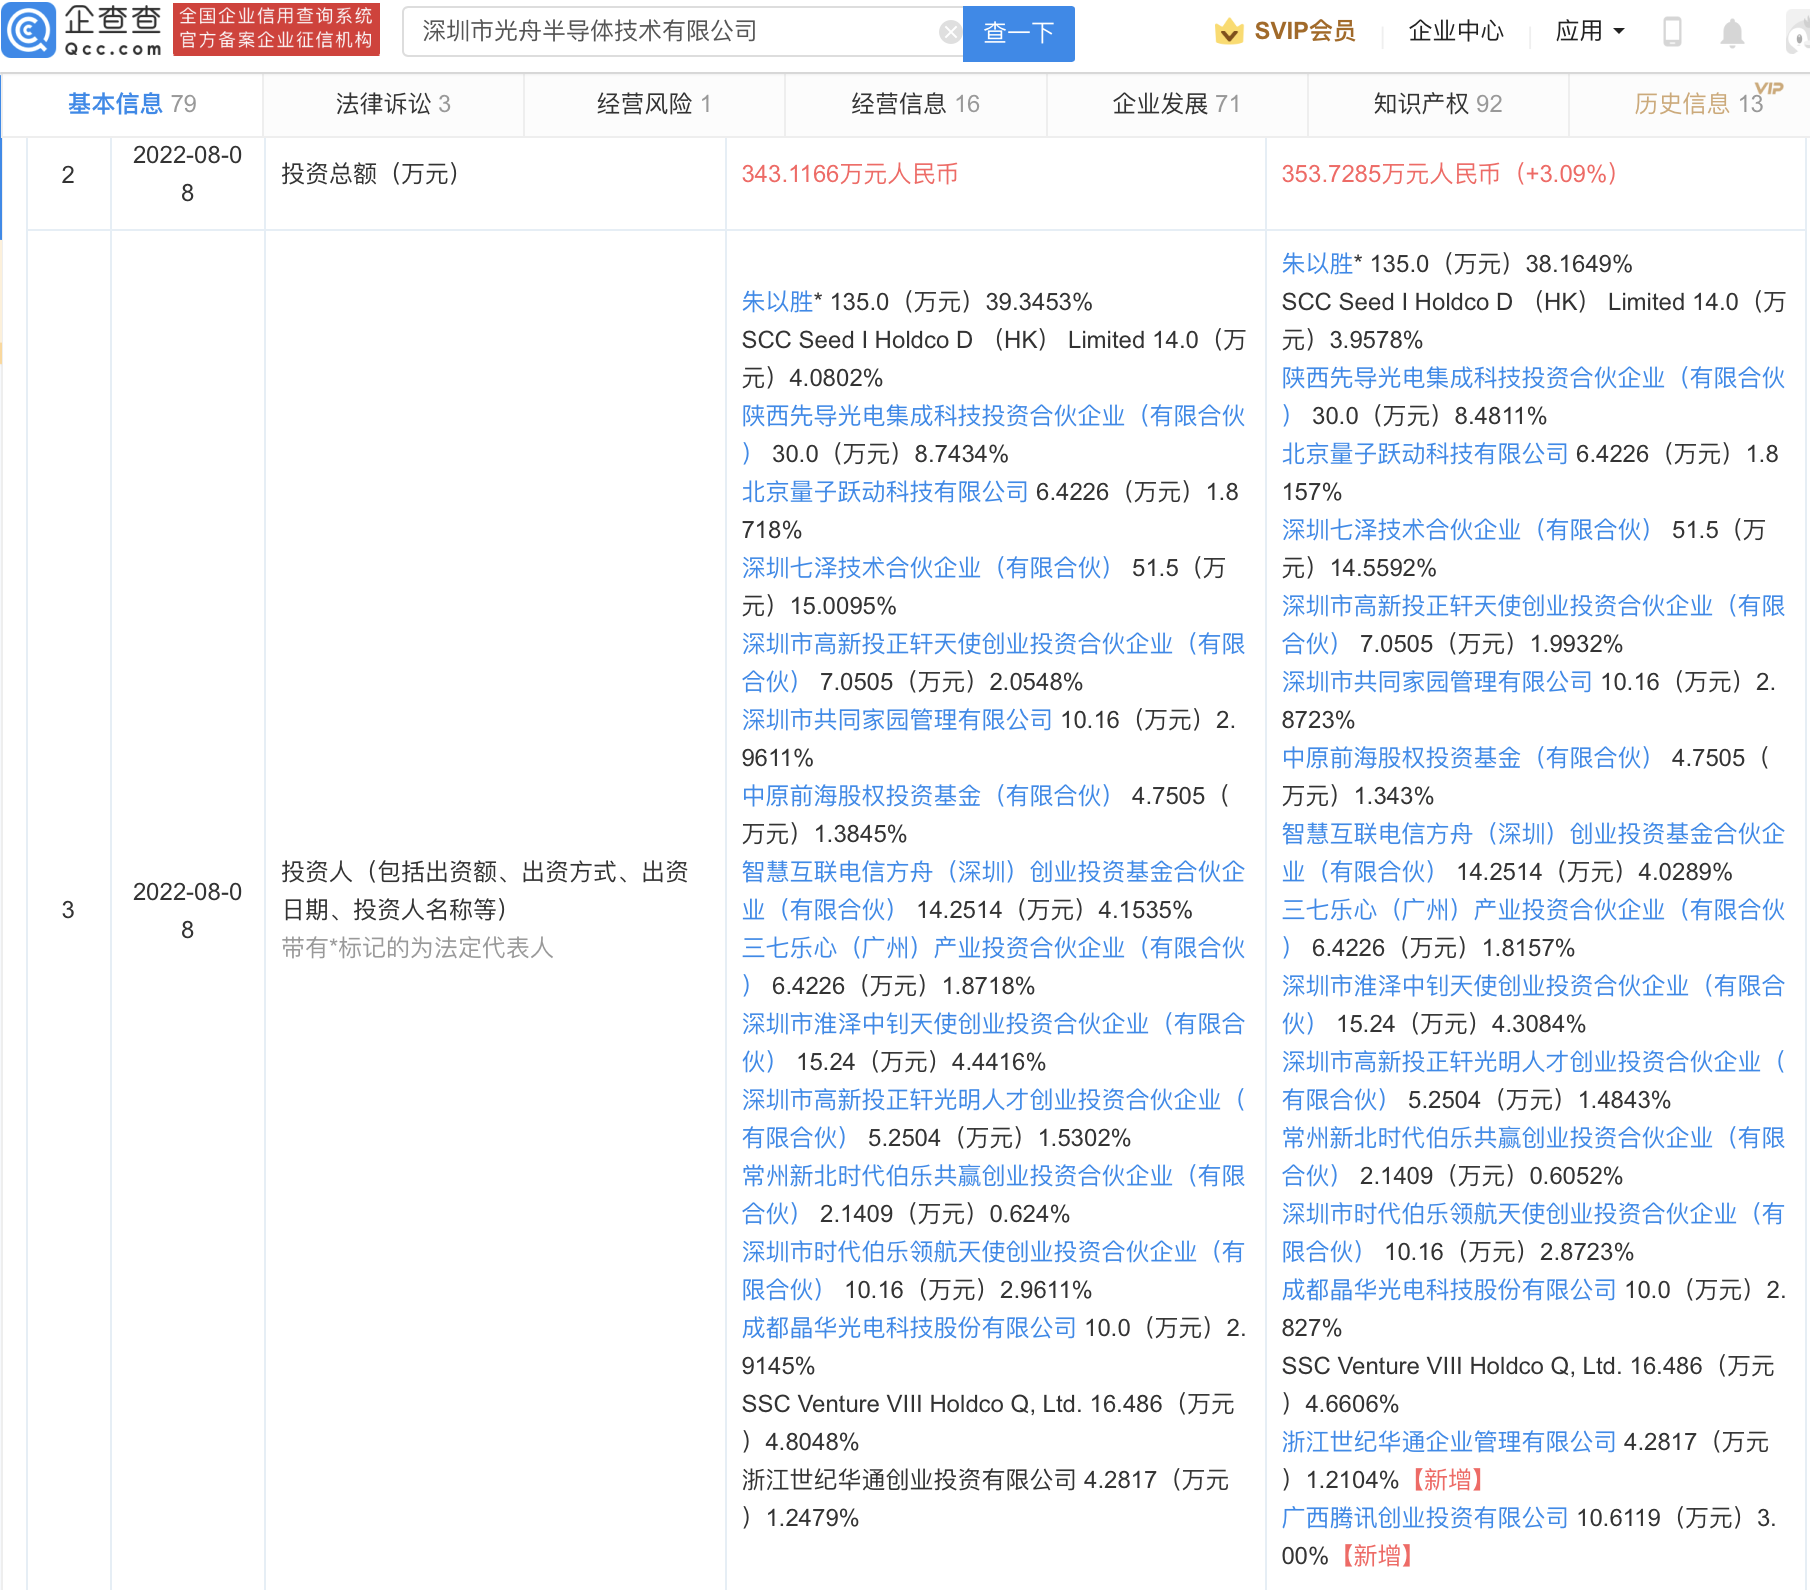Go to the 知识产权 tab

[1437, 104]
